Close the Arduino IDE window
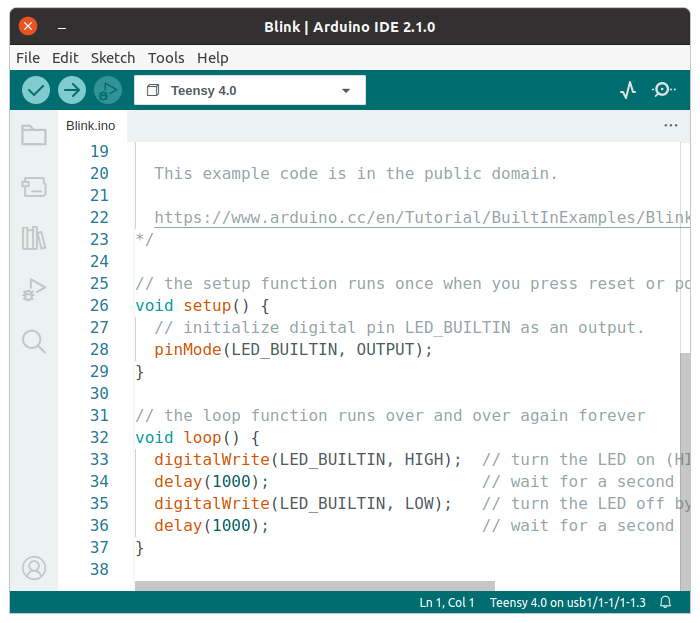 pos(28,26)
